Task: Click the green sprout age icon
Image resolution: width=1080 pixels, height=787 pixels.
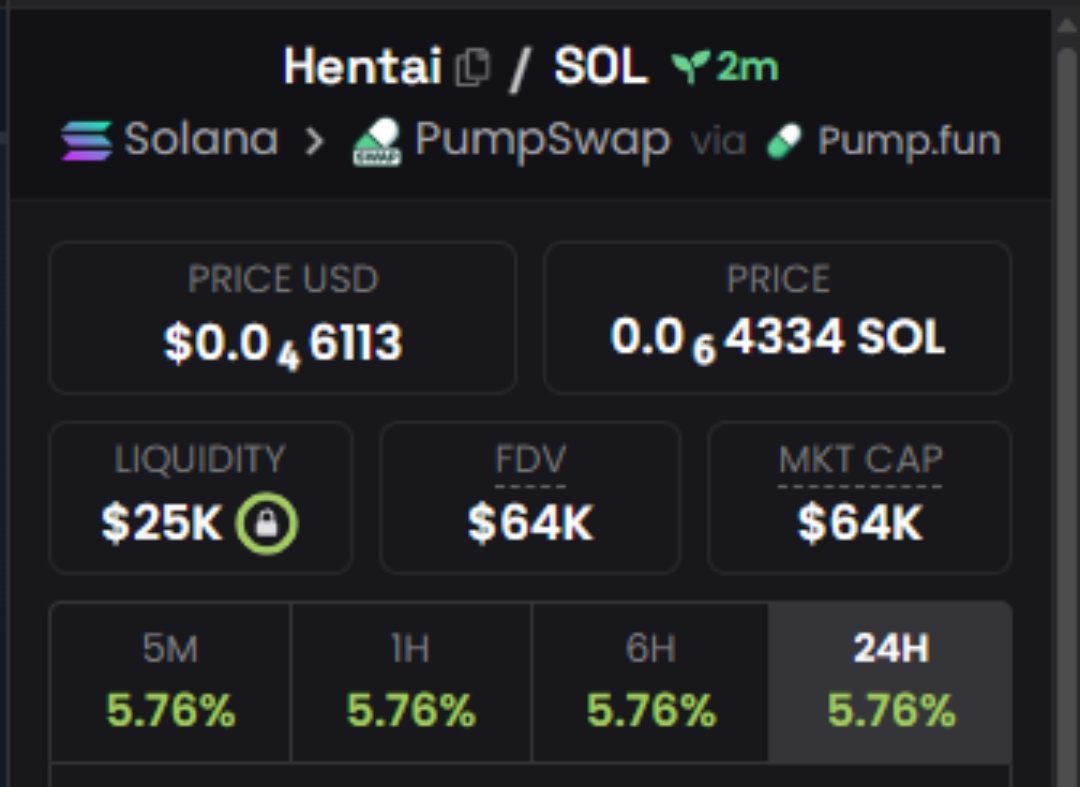Action: point(691,67)
